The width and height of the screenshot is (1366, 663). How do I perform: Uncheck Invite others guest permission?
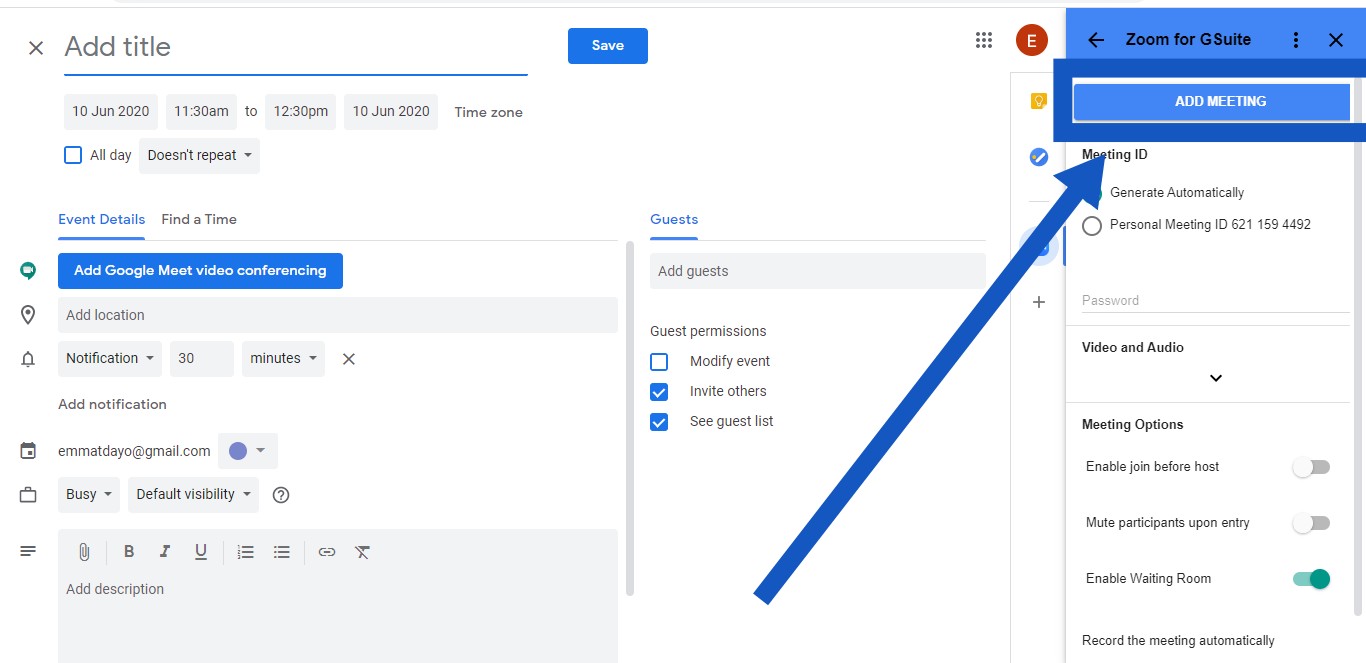(659, 391)
